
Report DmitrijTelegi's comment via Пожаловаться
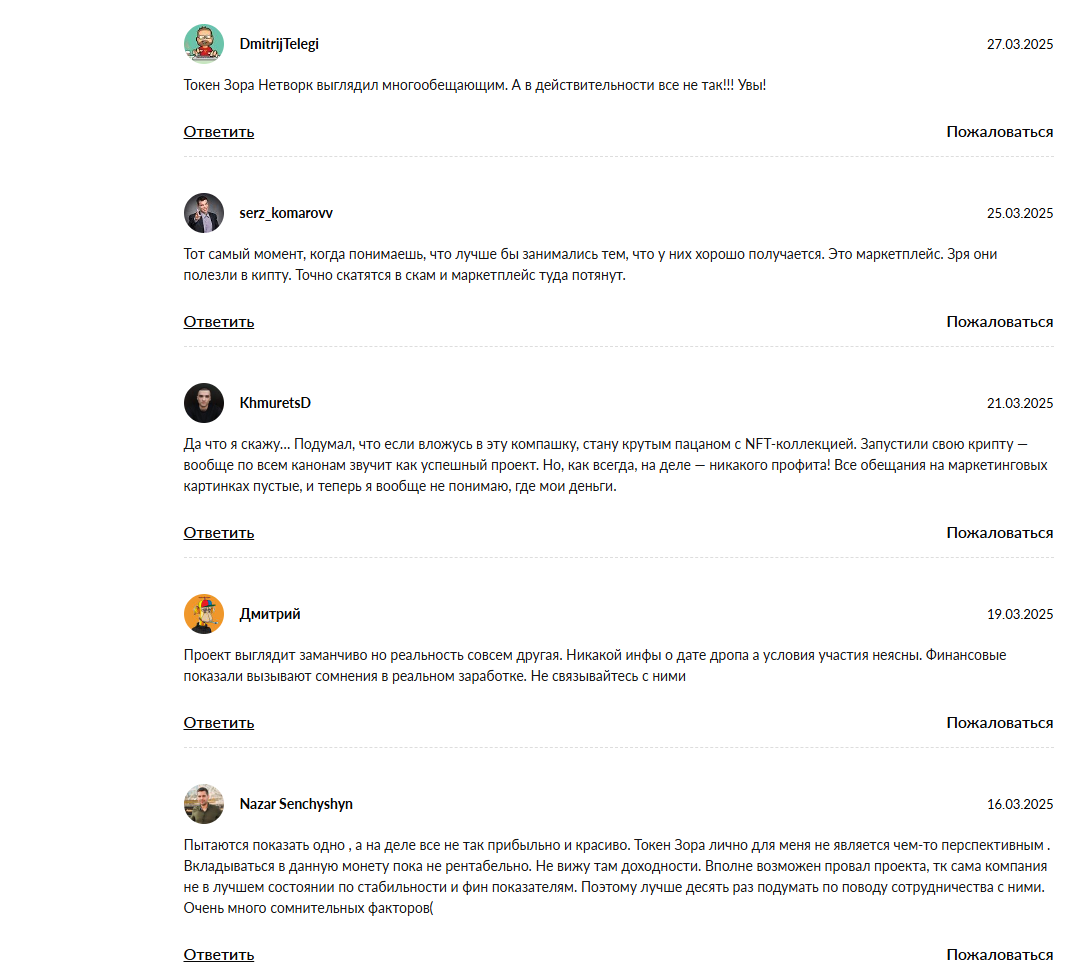999,132
